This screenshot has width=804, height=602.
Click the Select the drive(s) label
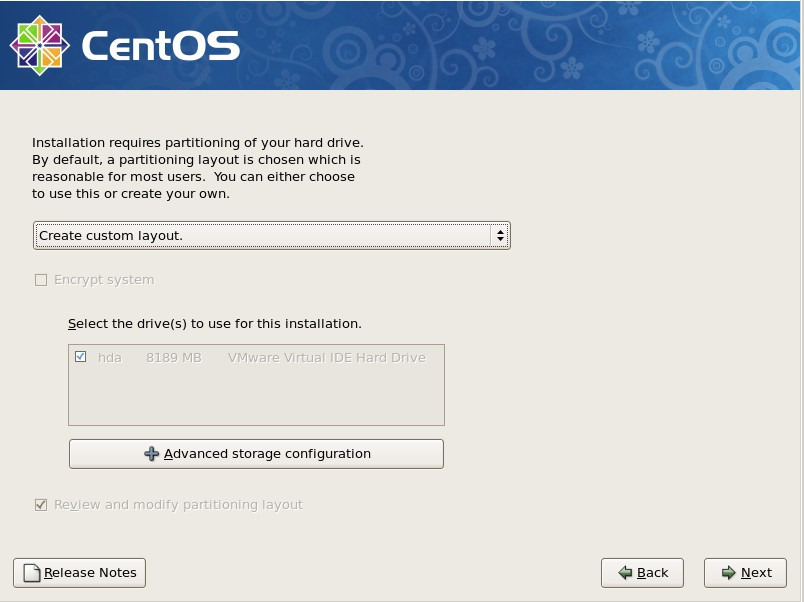point(214,324)
